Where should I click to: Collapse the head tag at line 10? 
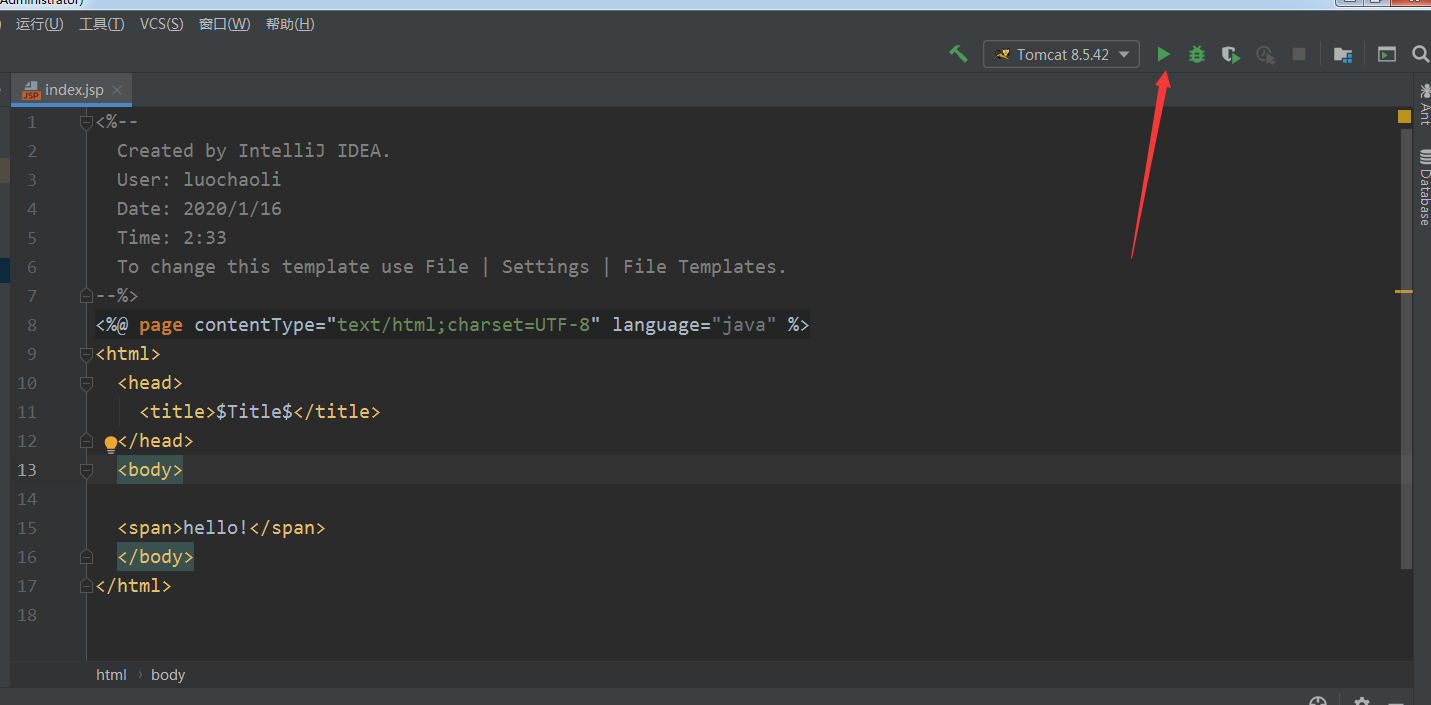click(86, 383)
